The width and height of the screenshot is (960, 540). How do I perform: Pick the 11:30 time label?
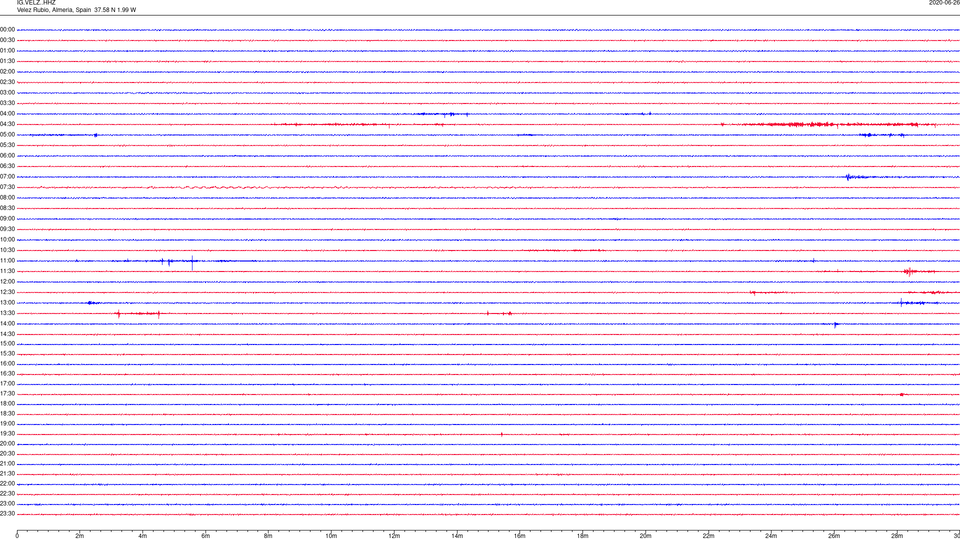(7, 271)
